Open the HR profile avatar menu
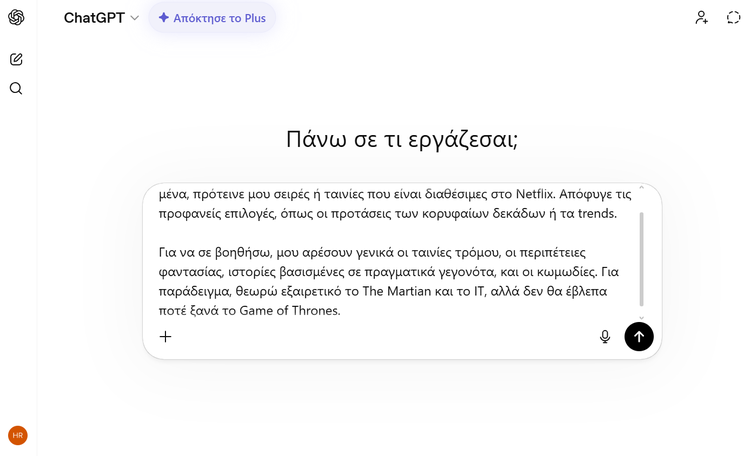Image resolution: width=750 pixels, height=456 pixels. pos(17,435)
